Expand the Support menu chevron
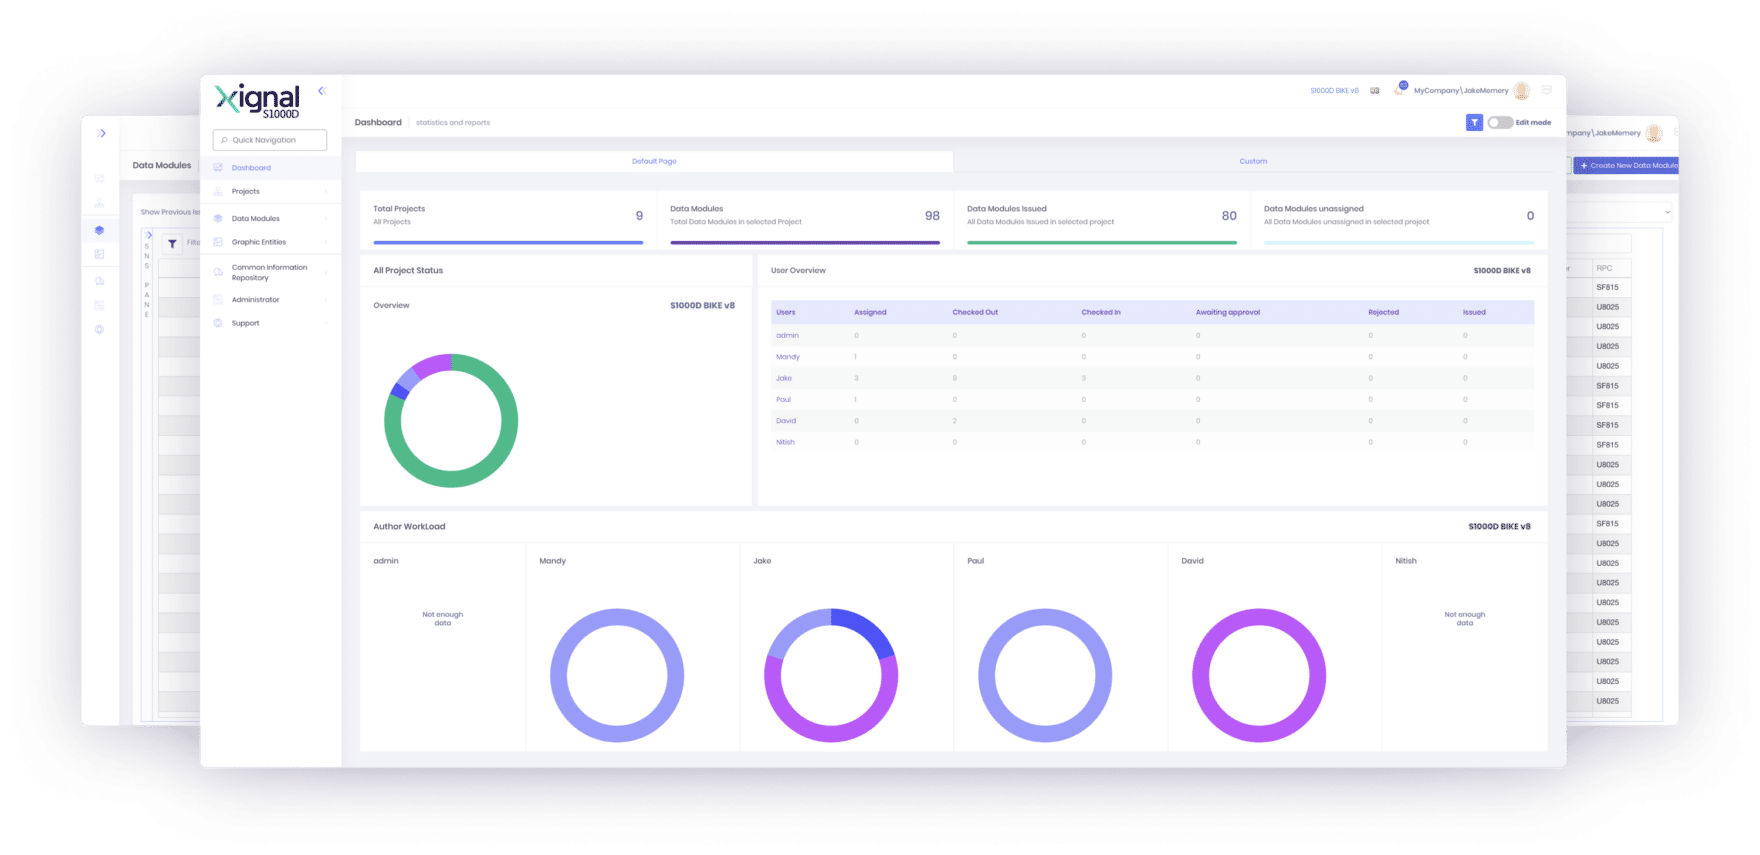 coord(326,323)
